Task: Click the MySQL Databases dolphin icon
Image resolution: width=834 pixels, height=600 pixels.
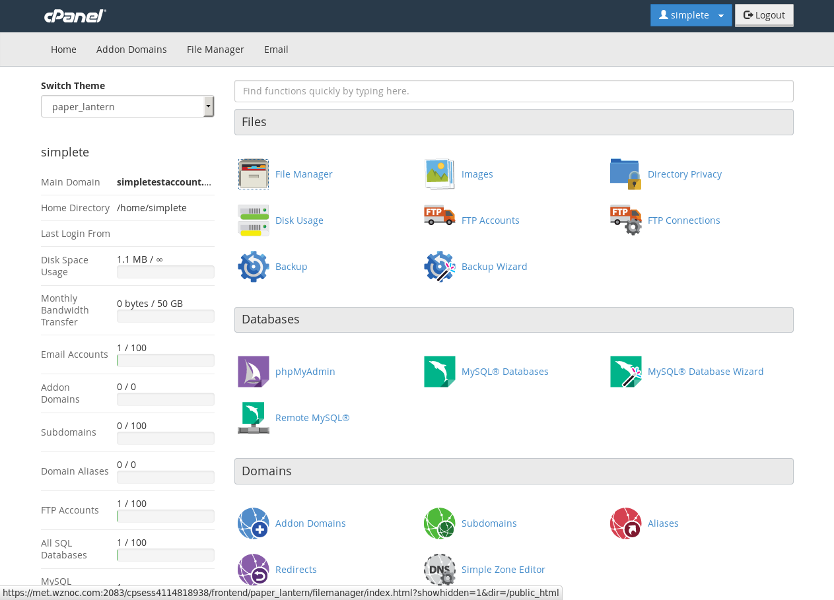Action: [439, 371]
